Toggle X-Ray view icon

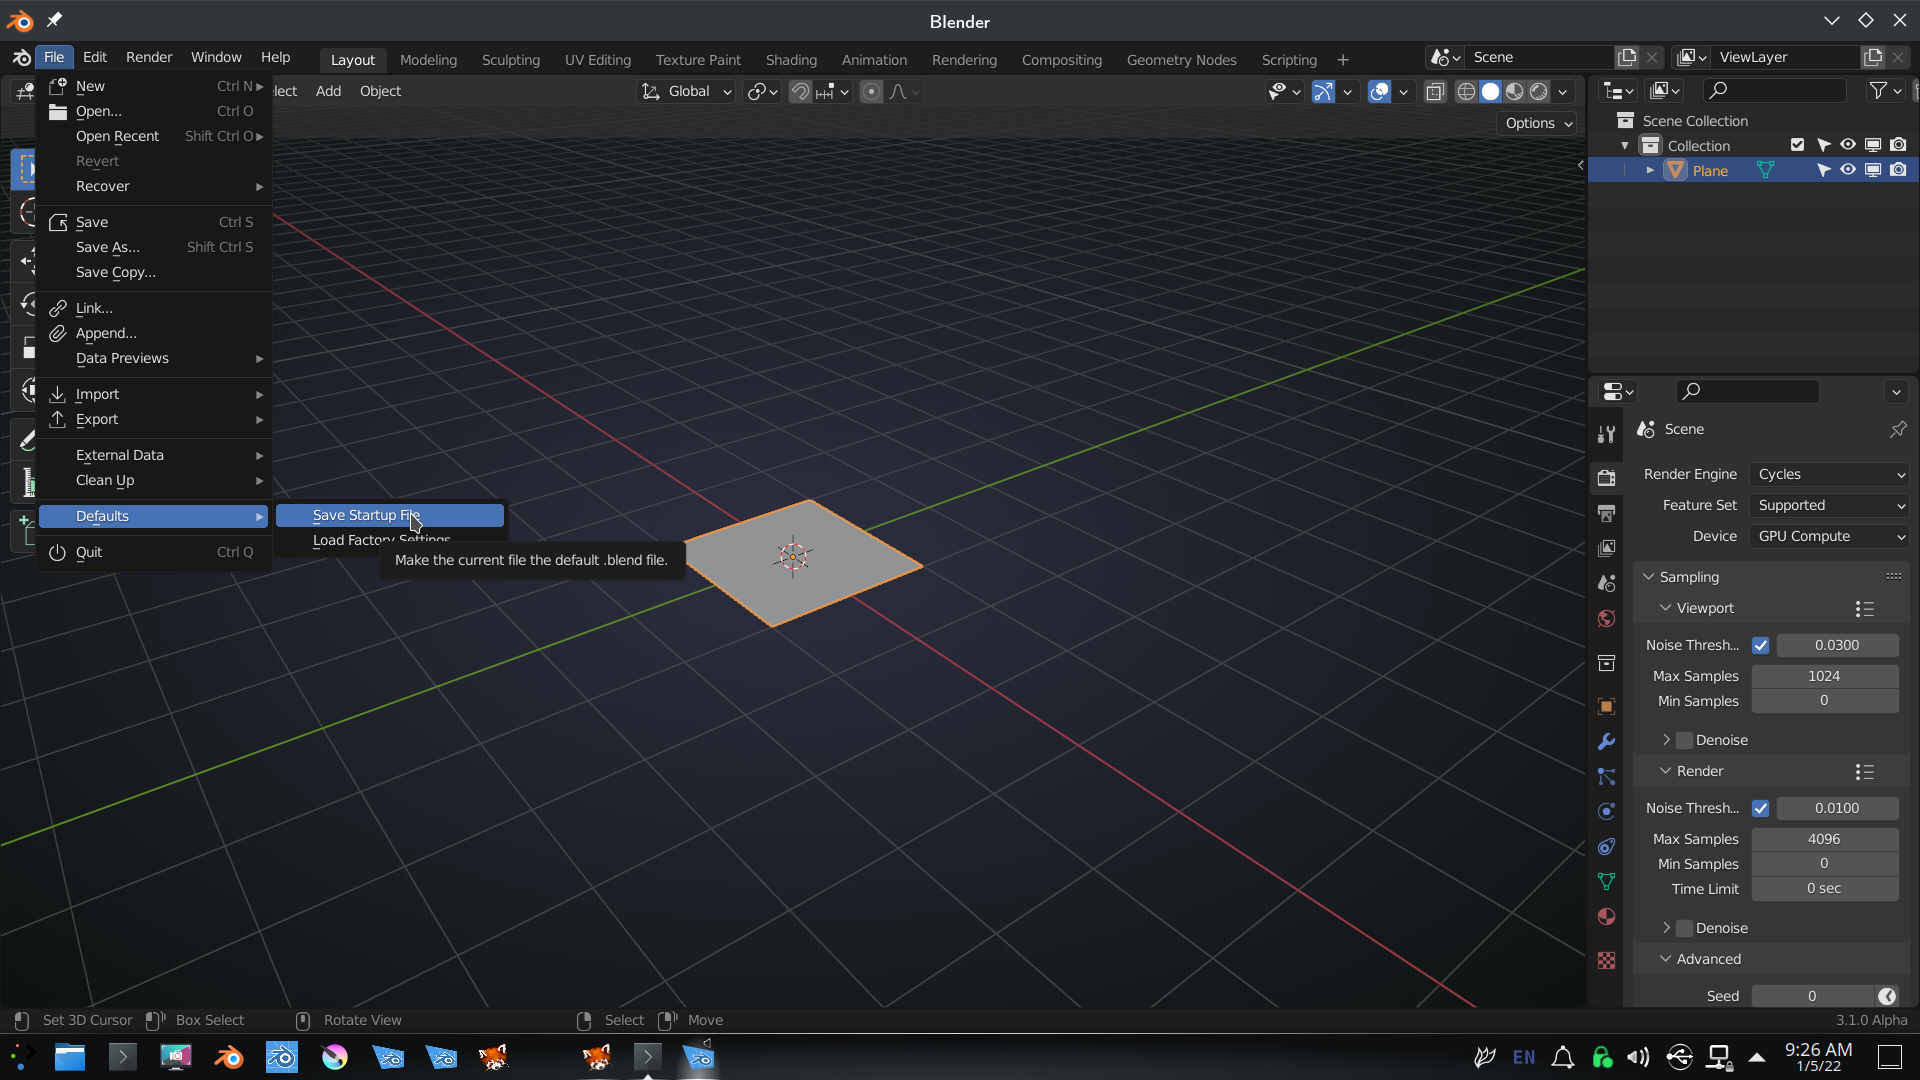coord(1435,92)
